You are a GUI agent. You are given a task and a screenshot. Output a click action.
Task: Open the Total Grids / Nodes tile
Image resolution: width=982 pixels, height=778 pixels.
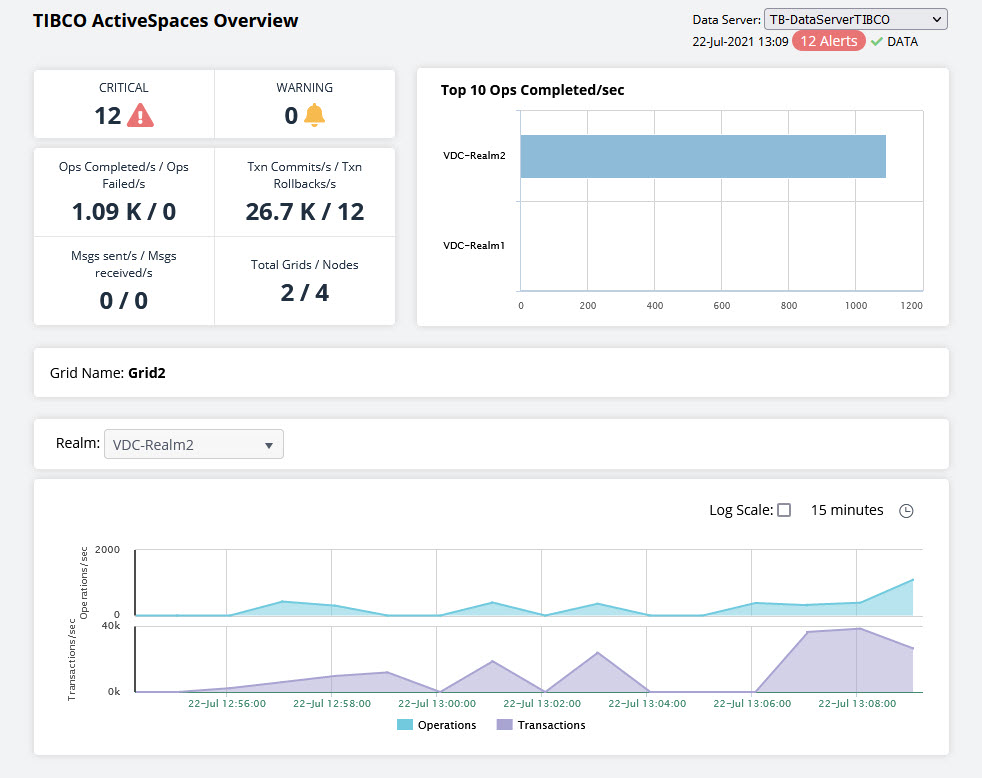point(305,281)
